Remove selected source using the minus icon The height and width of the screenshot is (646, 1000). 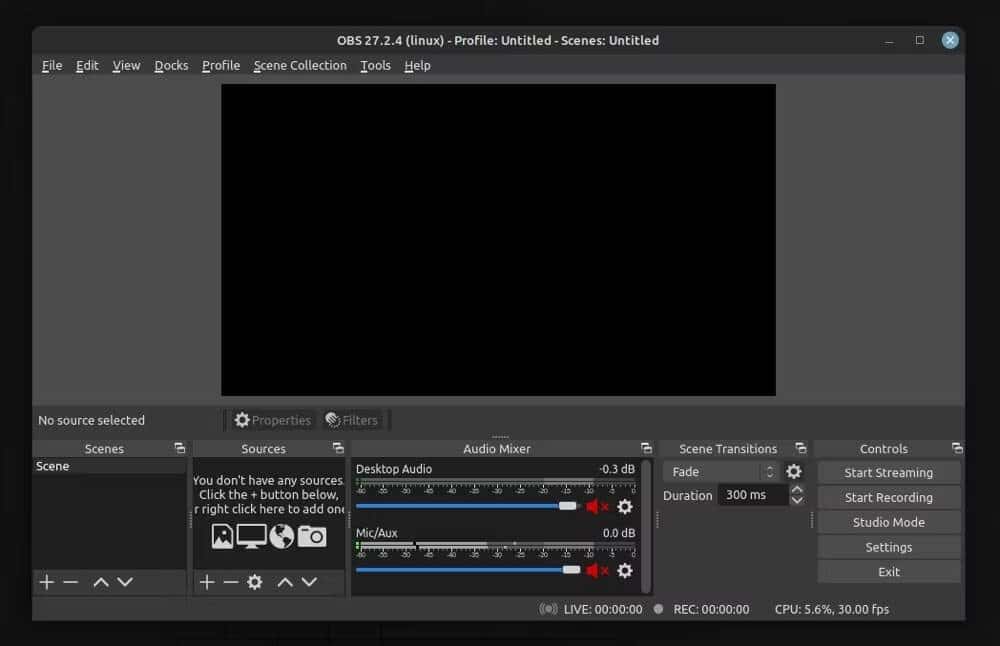(x=231, y=582)
